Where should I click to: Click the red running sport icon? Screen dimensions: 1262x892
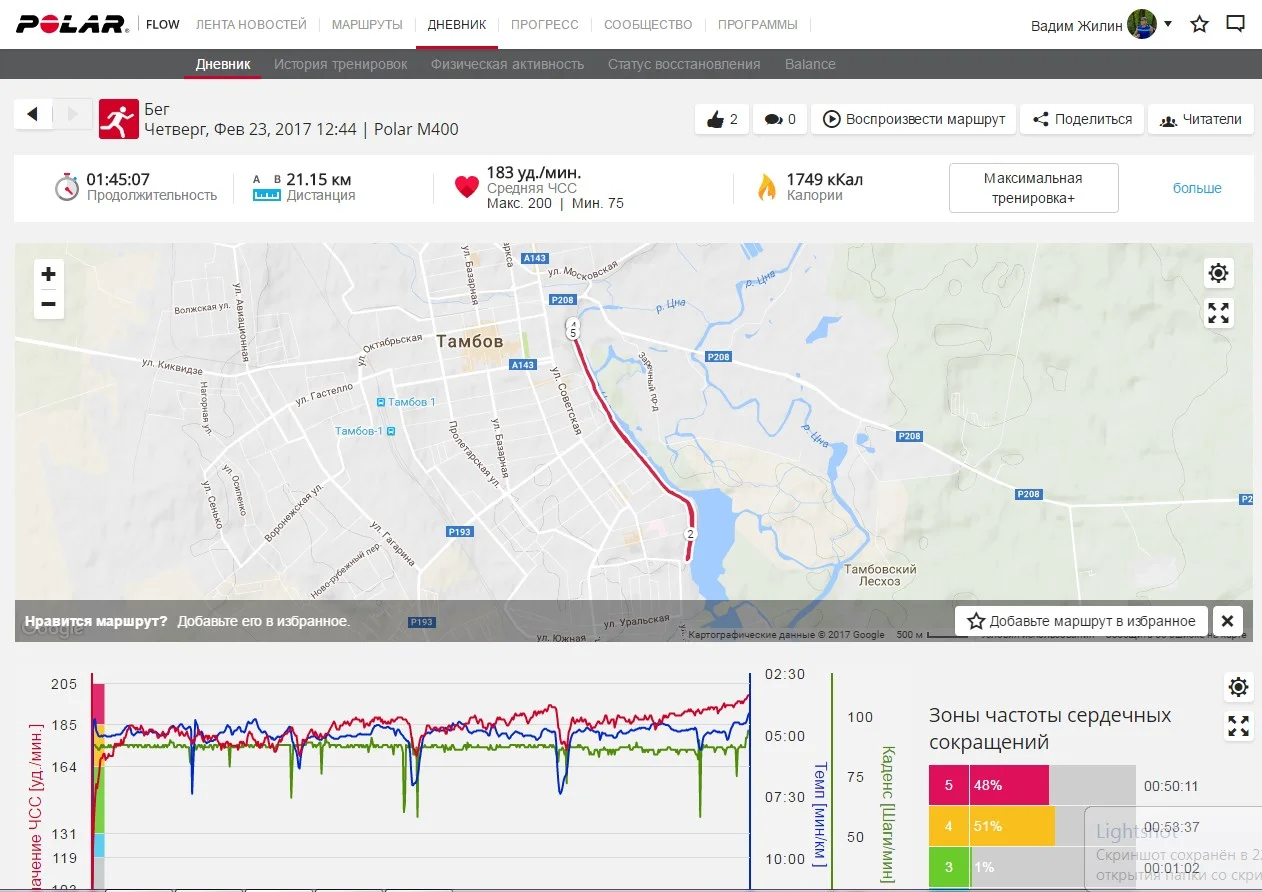point(118,118)
